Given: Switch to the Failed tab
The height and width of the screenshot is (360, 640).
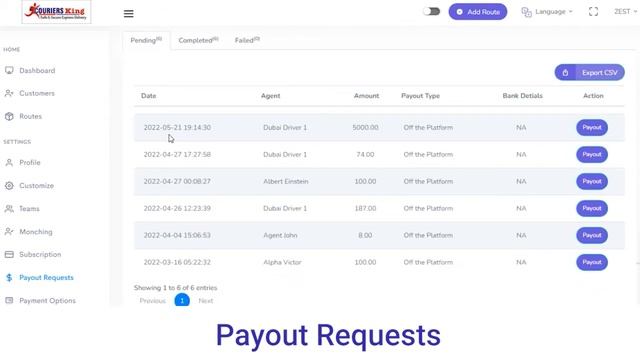Looking at the screenshot, I should [x=247, y=40].
